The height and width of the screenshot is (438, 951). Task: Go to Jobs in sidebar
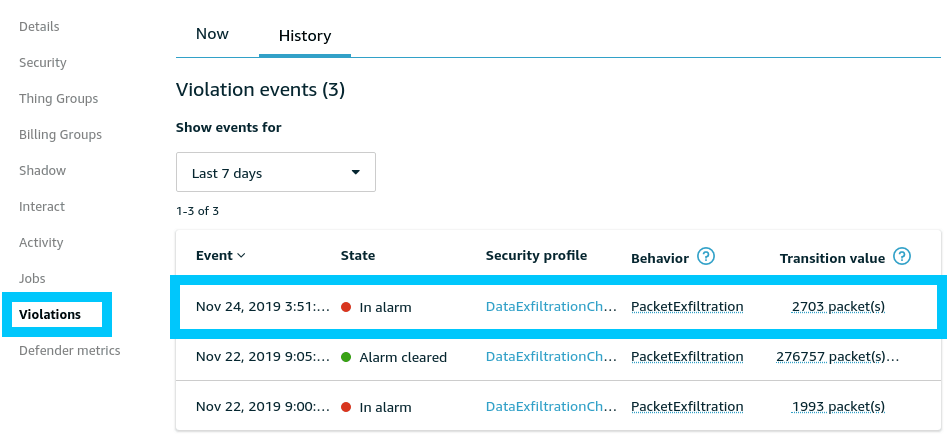click(x=32, y=278)
